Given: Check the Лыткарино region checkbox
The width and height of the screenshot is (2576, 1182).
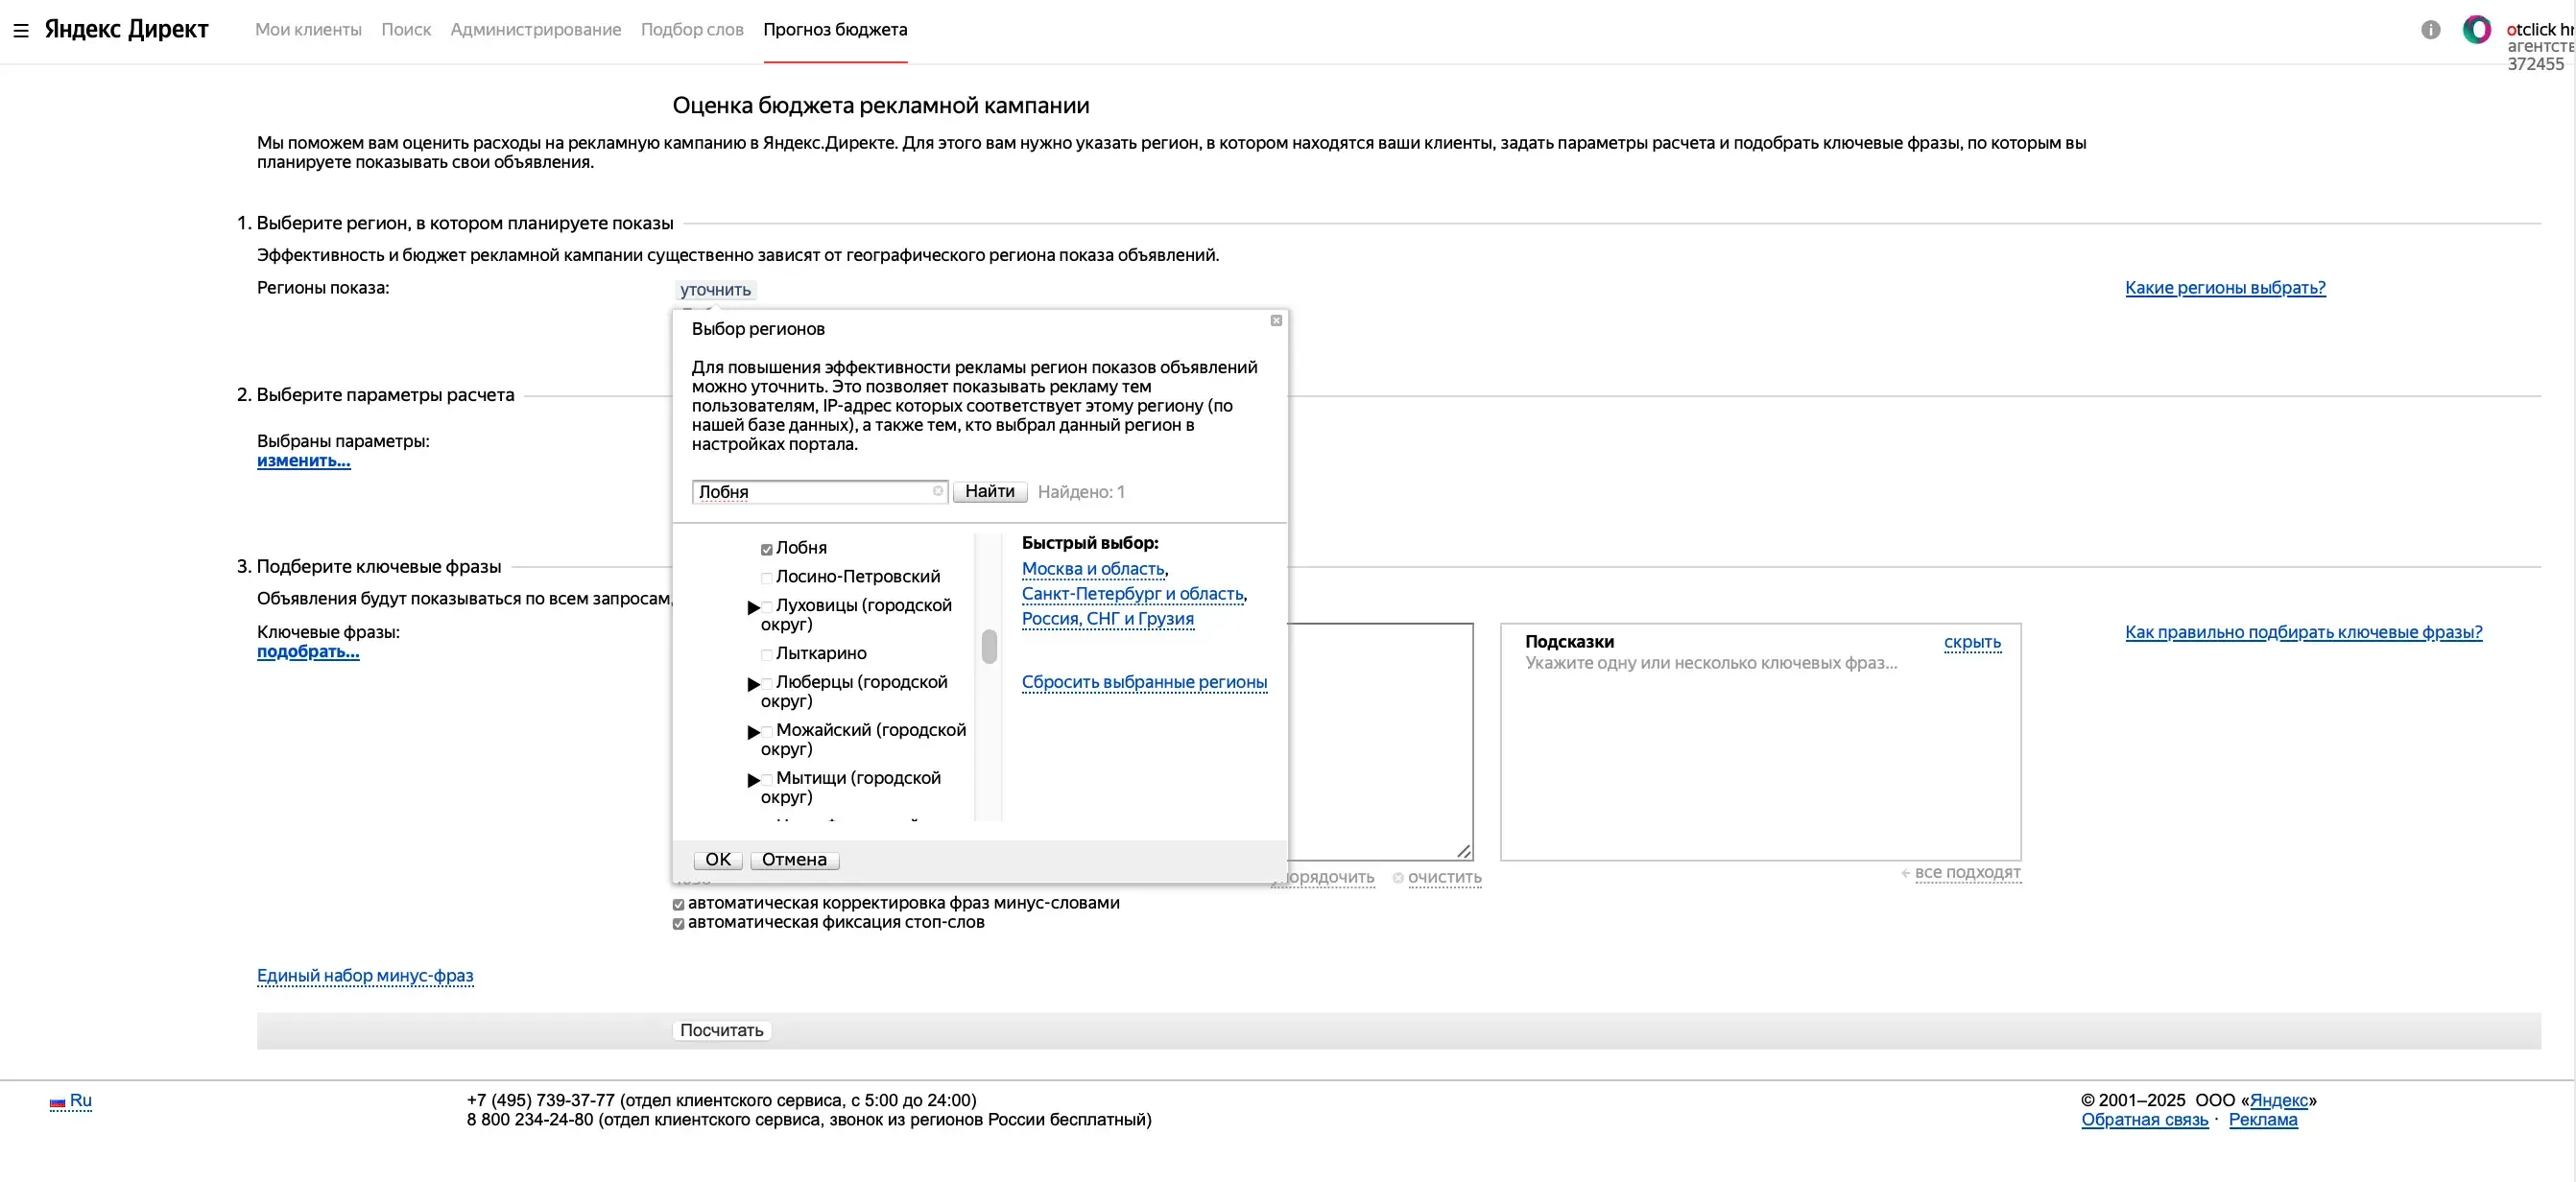Looking at the screenshot, I should pos(767,654).
